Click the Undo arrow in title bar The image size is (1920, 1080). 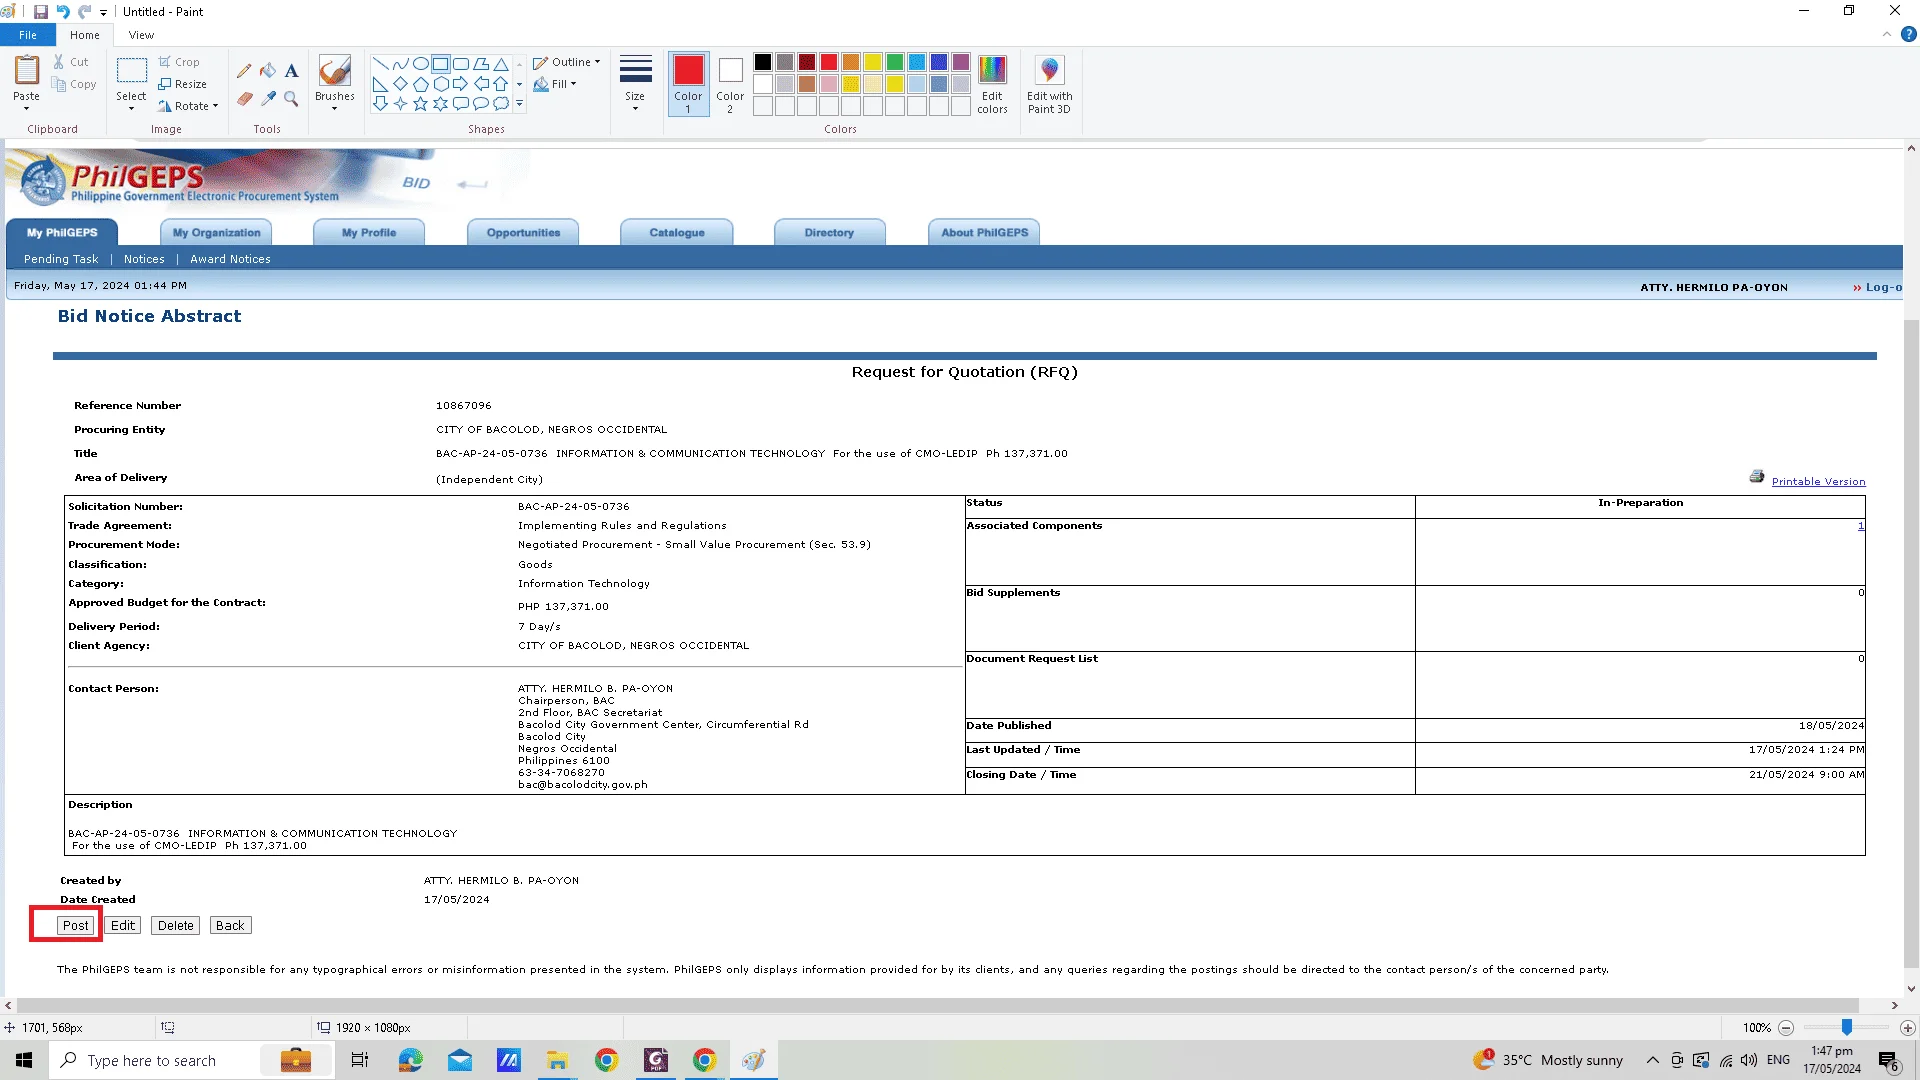(x=63, y=11)
